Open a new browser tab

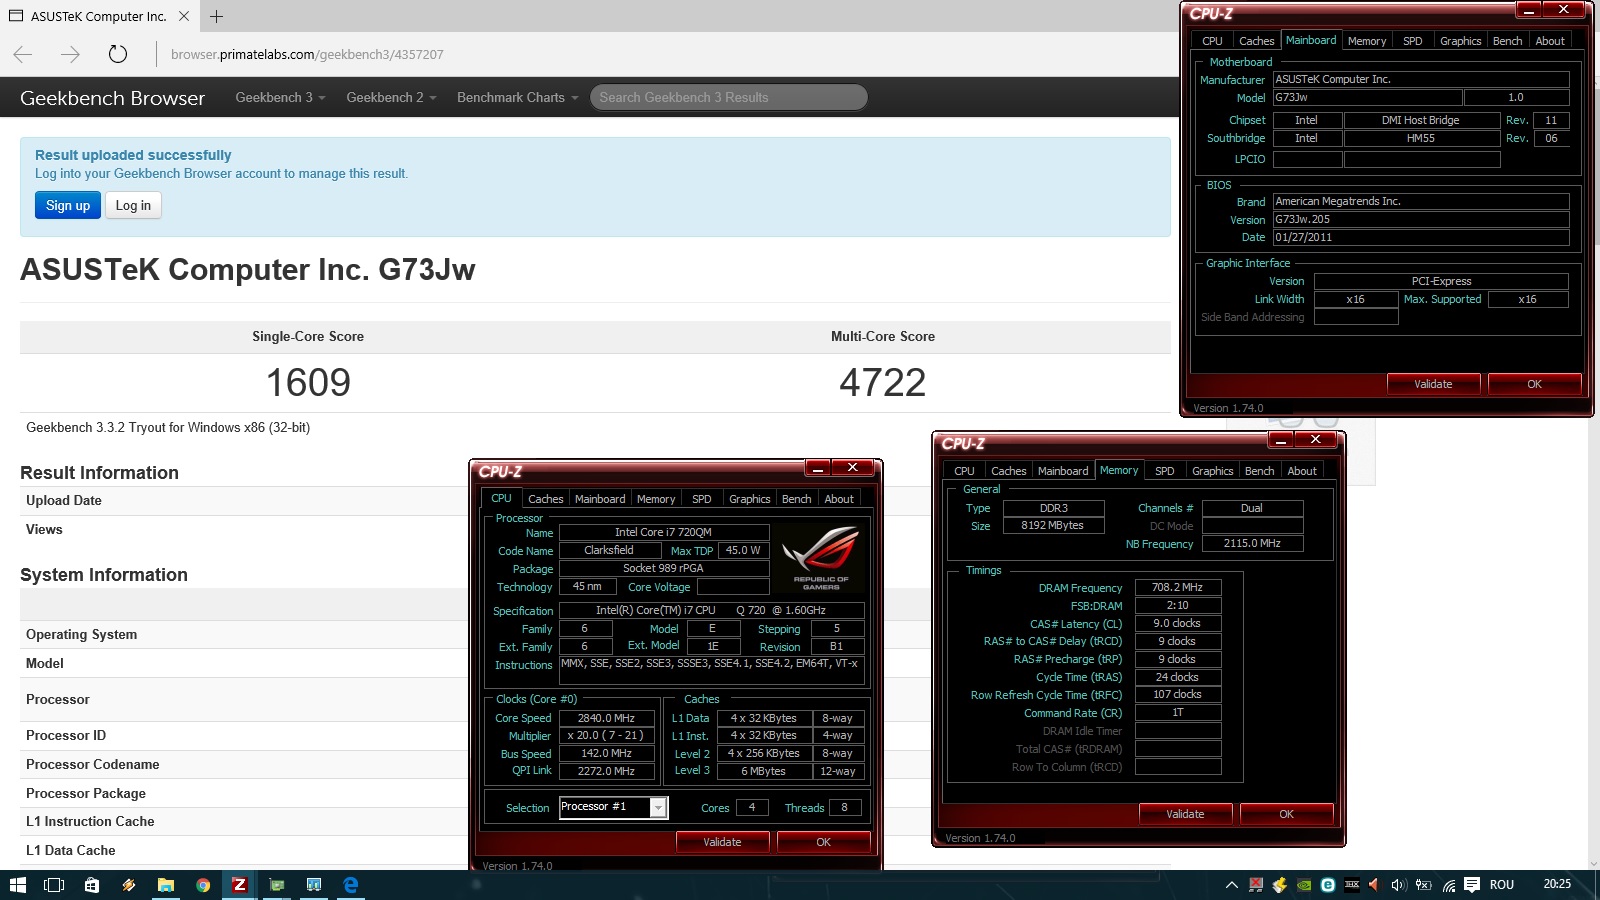click(x=216, y=16)
